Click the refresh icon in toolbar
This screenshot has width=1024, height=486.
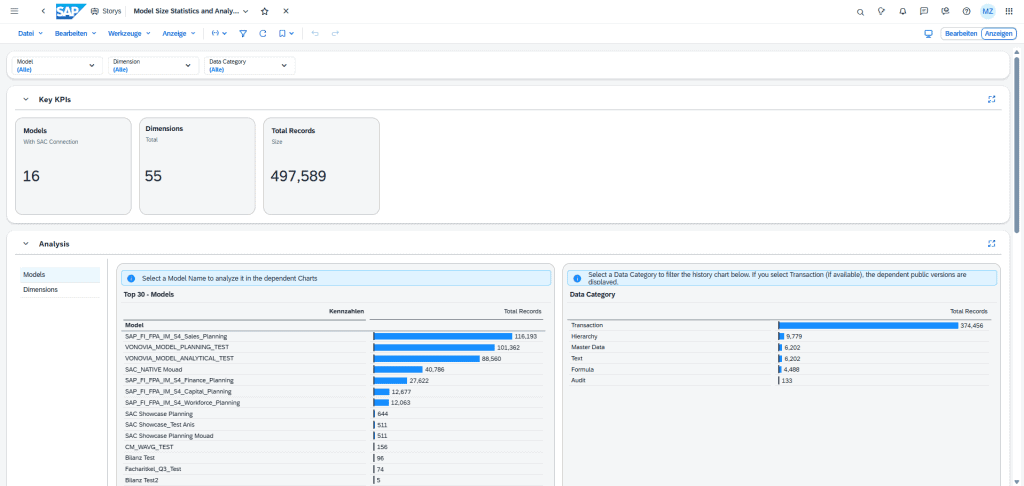click(x=262, y=33)
